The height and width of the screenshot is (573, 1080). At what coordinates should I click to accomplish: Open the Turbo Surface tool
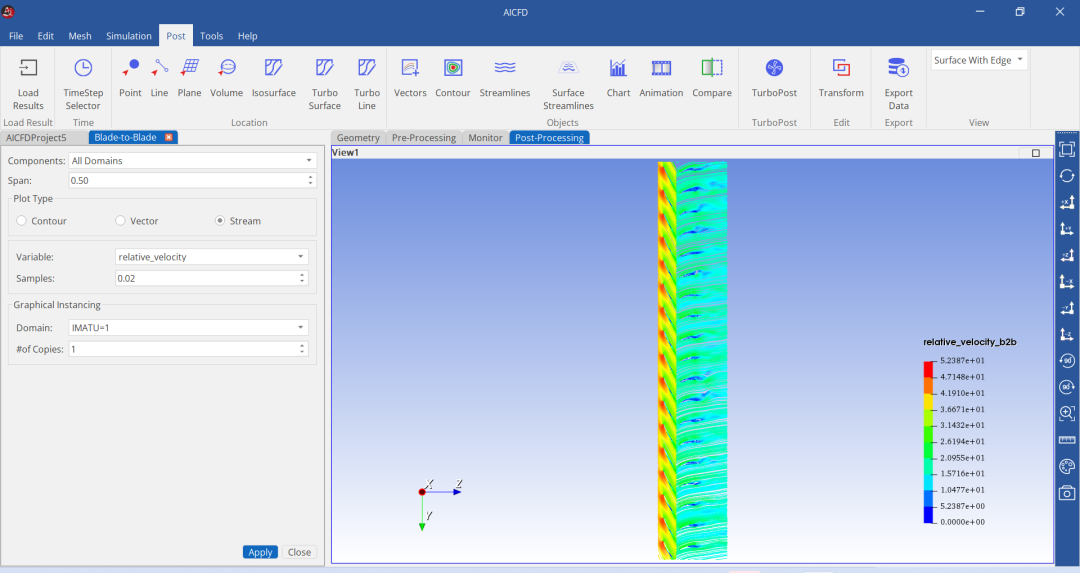pyautogui.click(x=324, y=84)
